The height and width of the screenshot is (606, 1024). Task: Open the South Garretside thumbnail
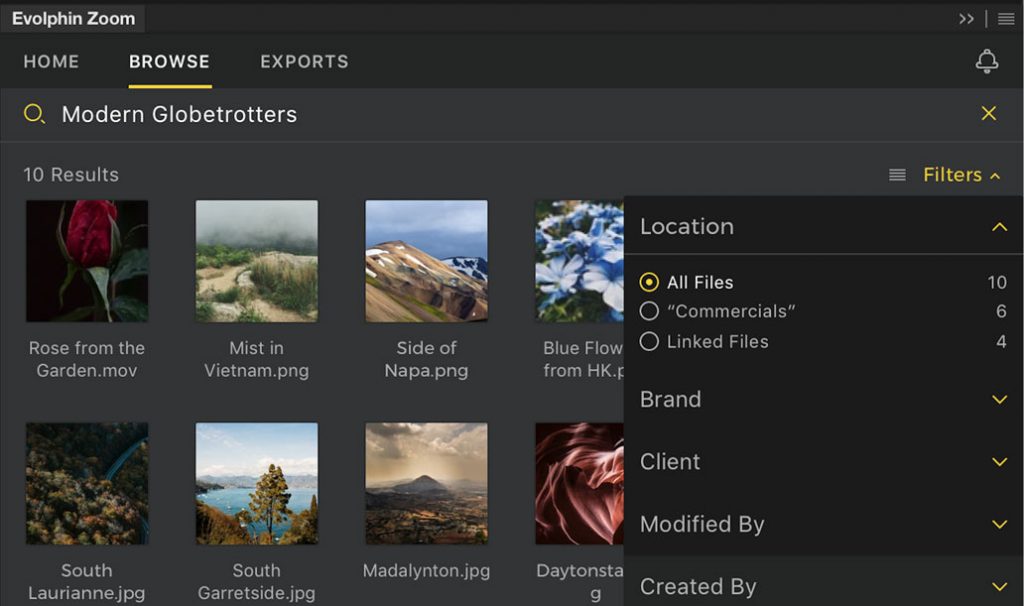(x=257, y=484)
